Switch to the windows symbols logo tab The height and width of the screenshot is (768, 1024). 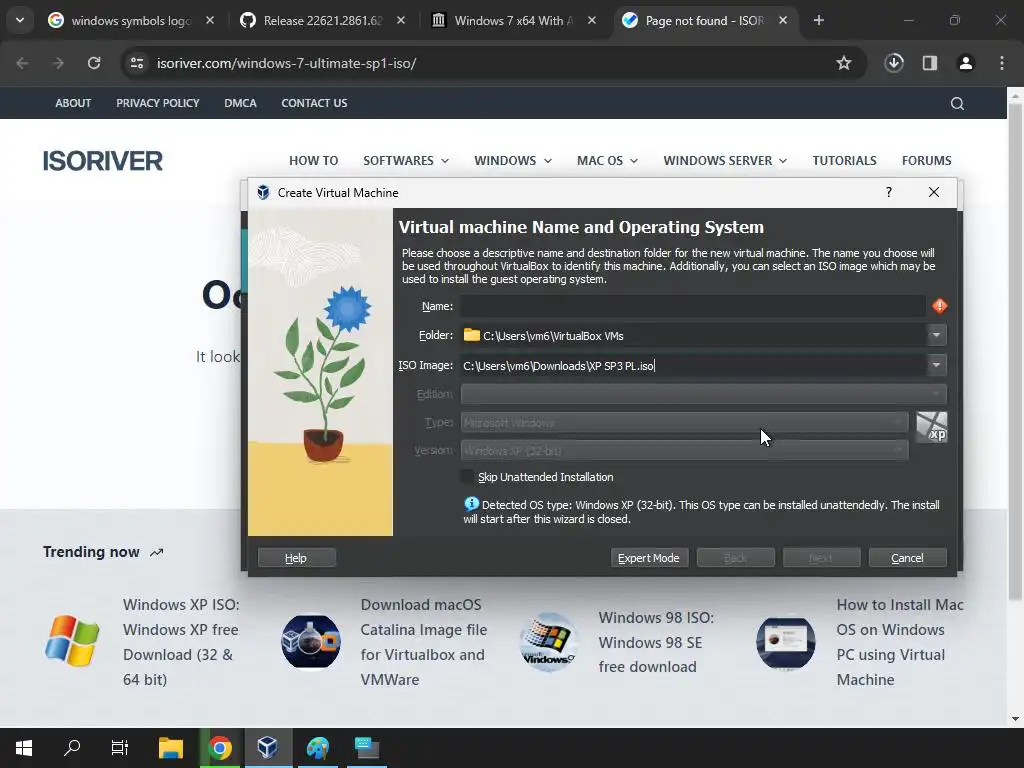(x=131, y=21)
